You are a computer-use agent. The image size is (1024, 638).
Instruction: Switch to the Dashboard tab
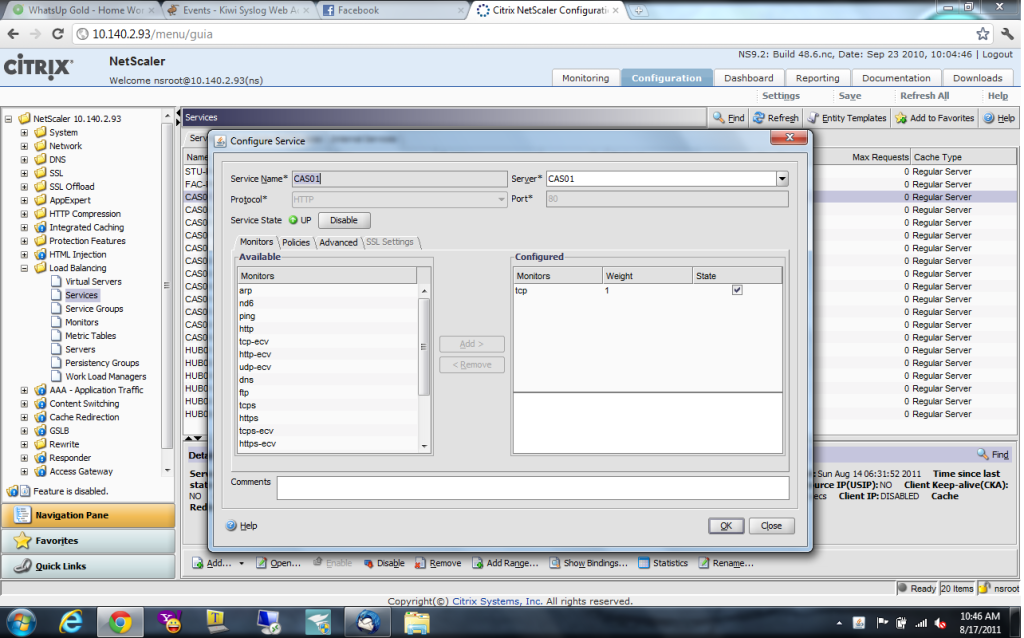(748, 78)
